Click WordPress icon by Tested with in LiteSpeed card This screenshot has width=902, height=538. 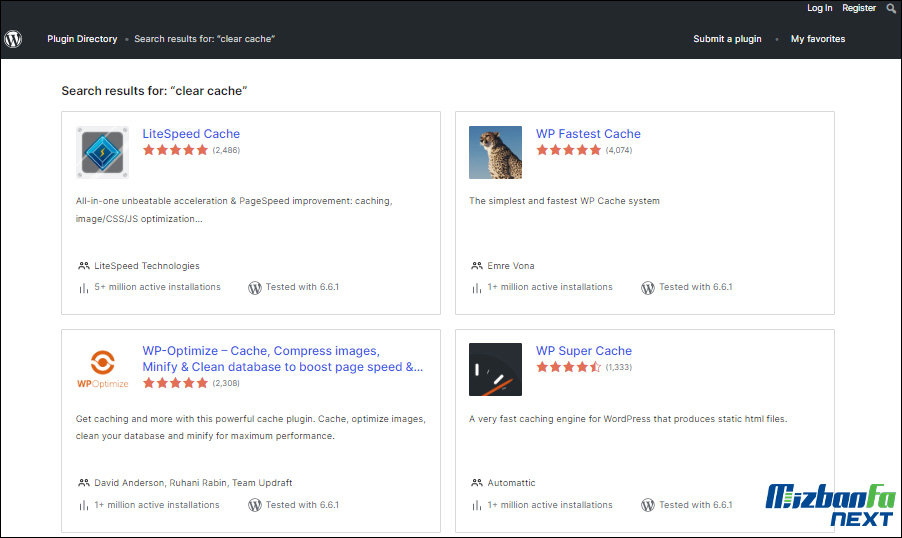tap(255, 288)
